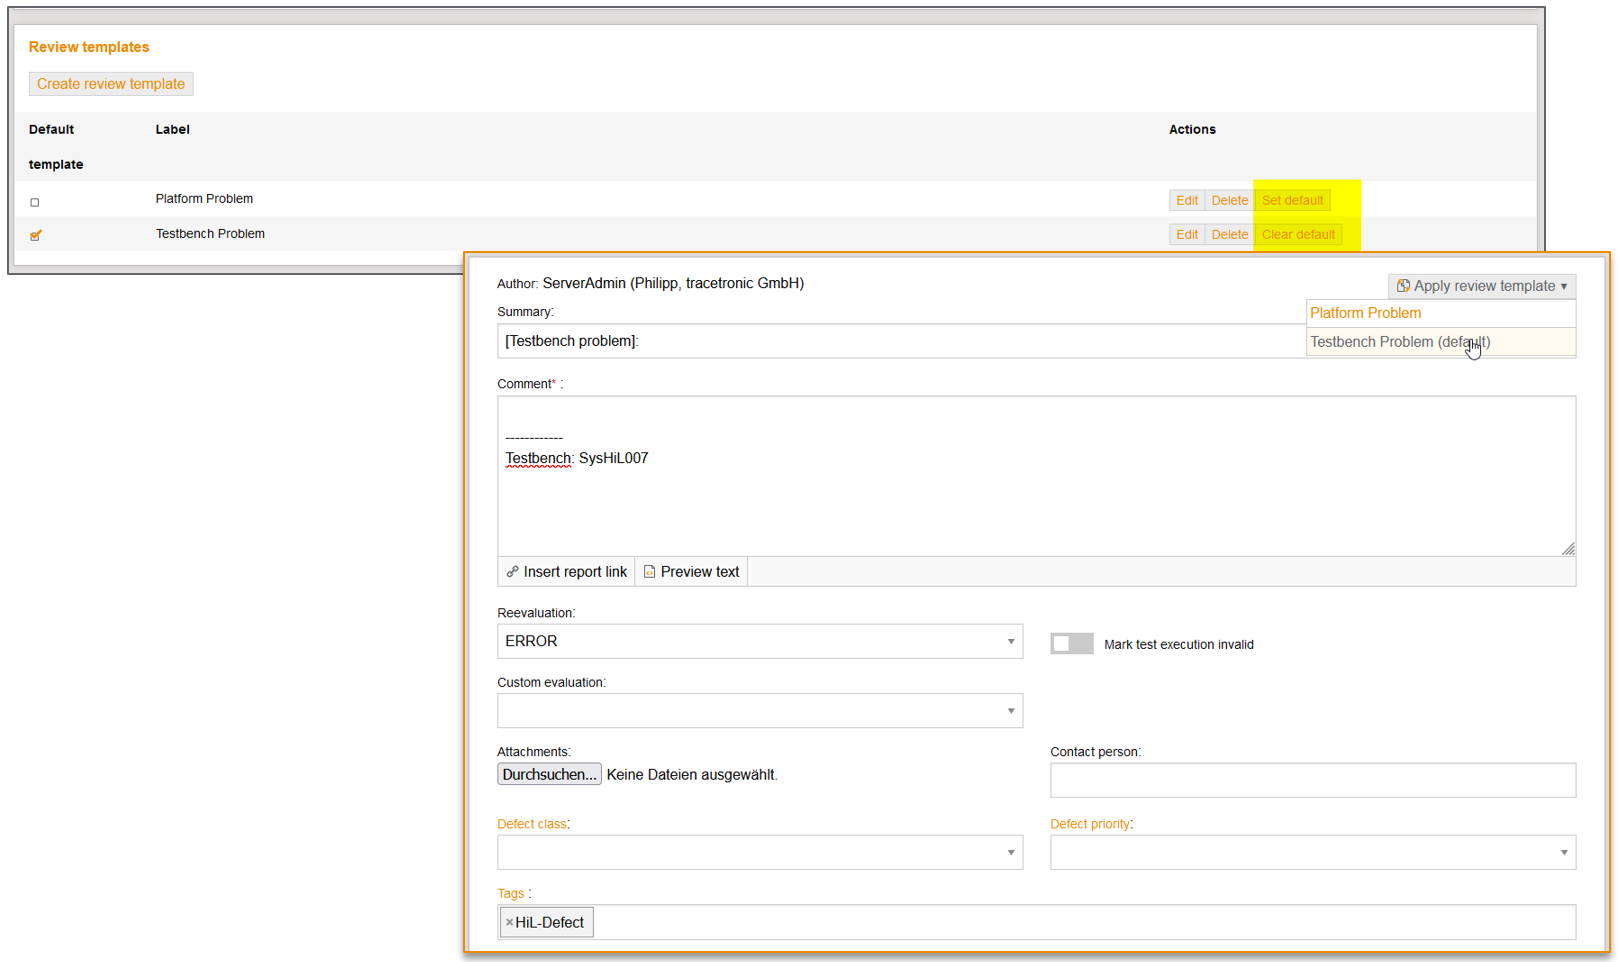Edit the Platform Problem template
The height and width of the screenshot is (962, 1620).
tap(1186, 201)
